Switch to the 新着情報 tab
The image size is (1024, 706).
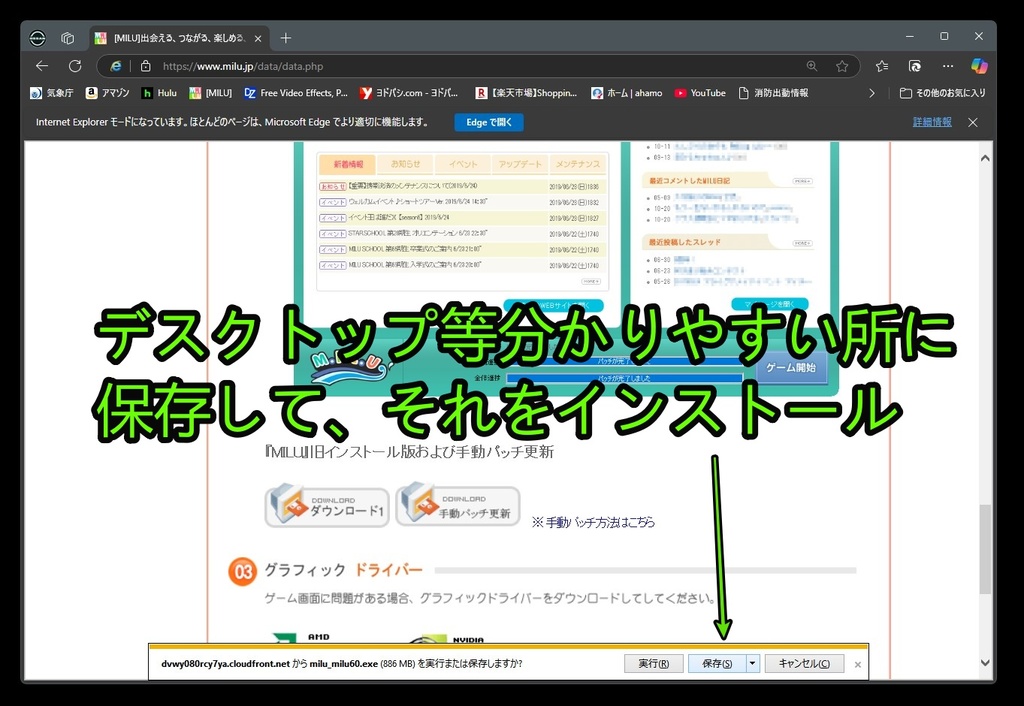coord(348,165)
